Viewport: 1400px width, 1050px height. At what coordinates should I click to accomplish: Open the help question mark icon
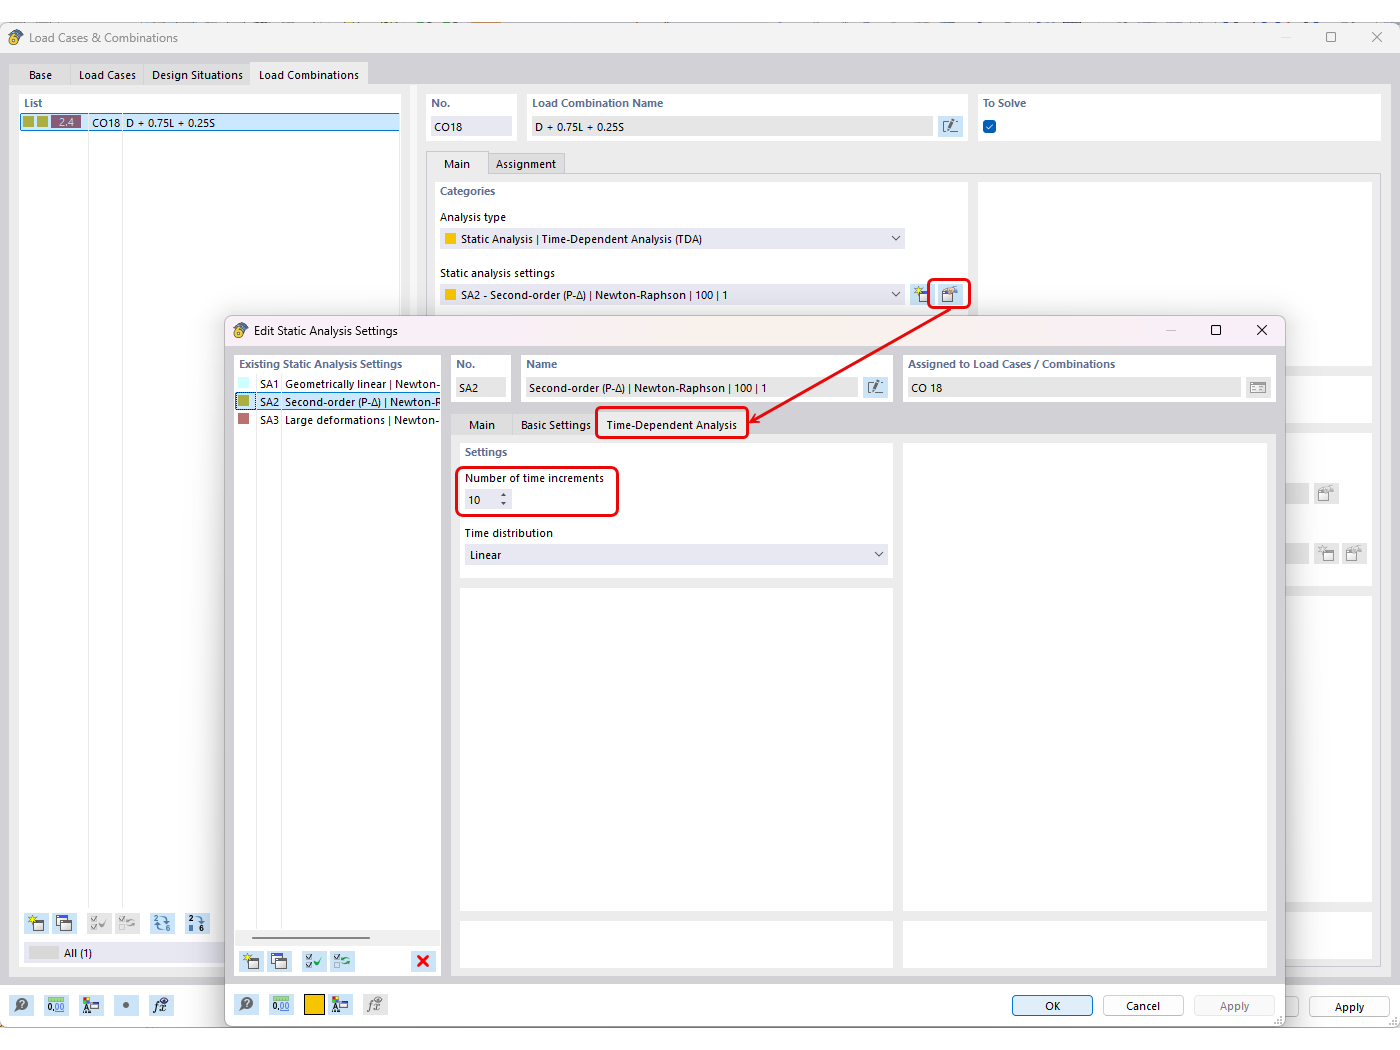tap(246, 1004)
